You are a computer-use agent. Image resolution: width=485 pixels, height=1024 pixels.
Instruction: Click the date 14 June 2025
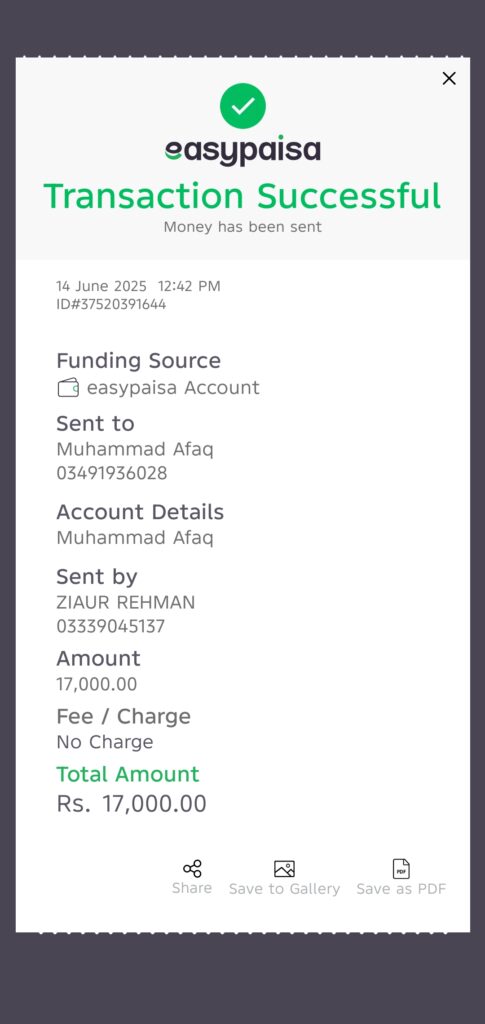pyautogui.click(x=101, y=286)
